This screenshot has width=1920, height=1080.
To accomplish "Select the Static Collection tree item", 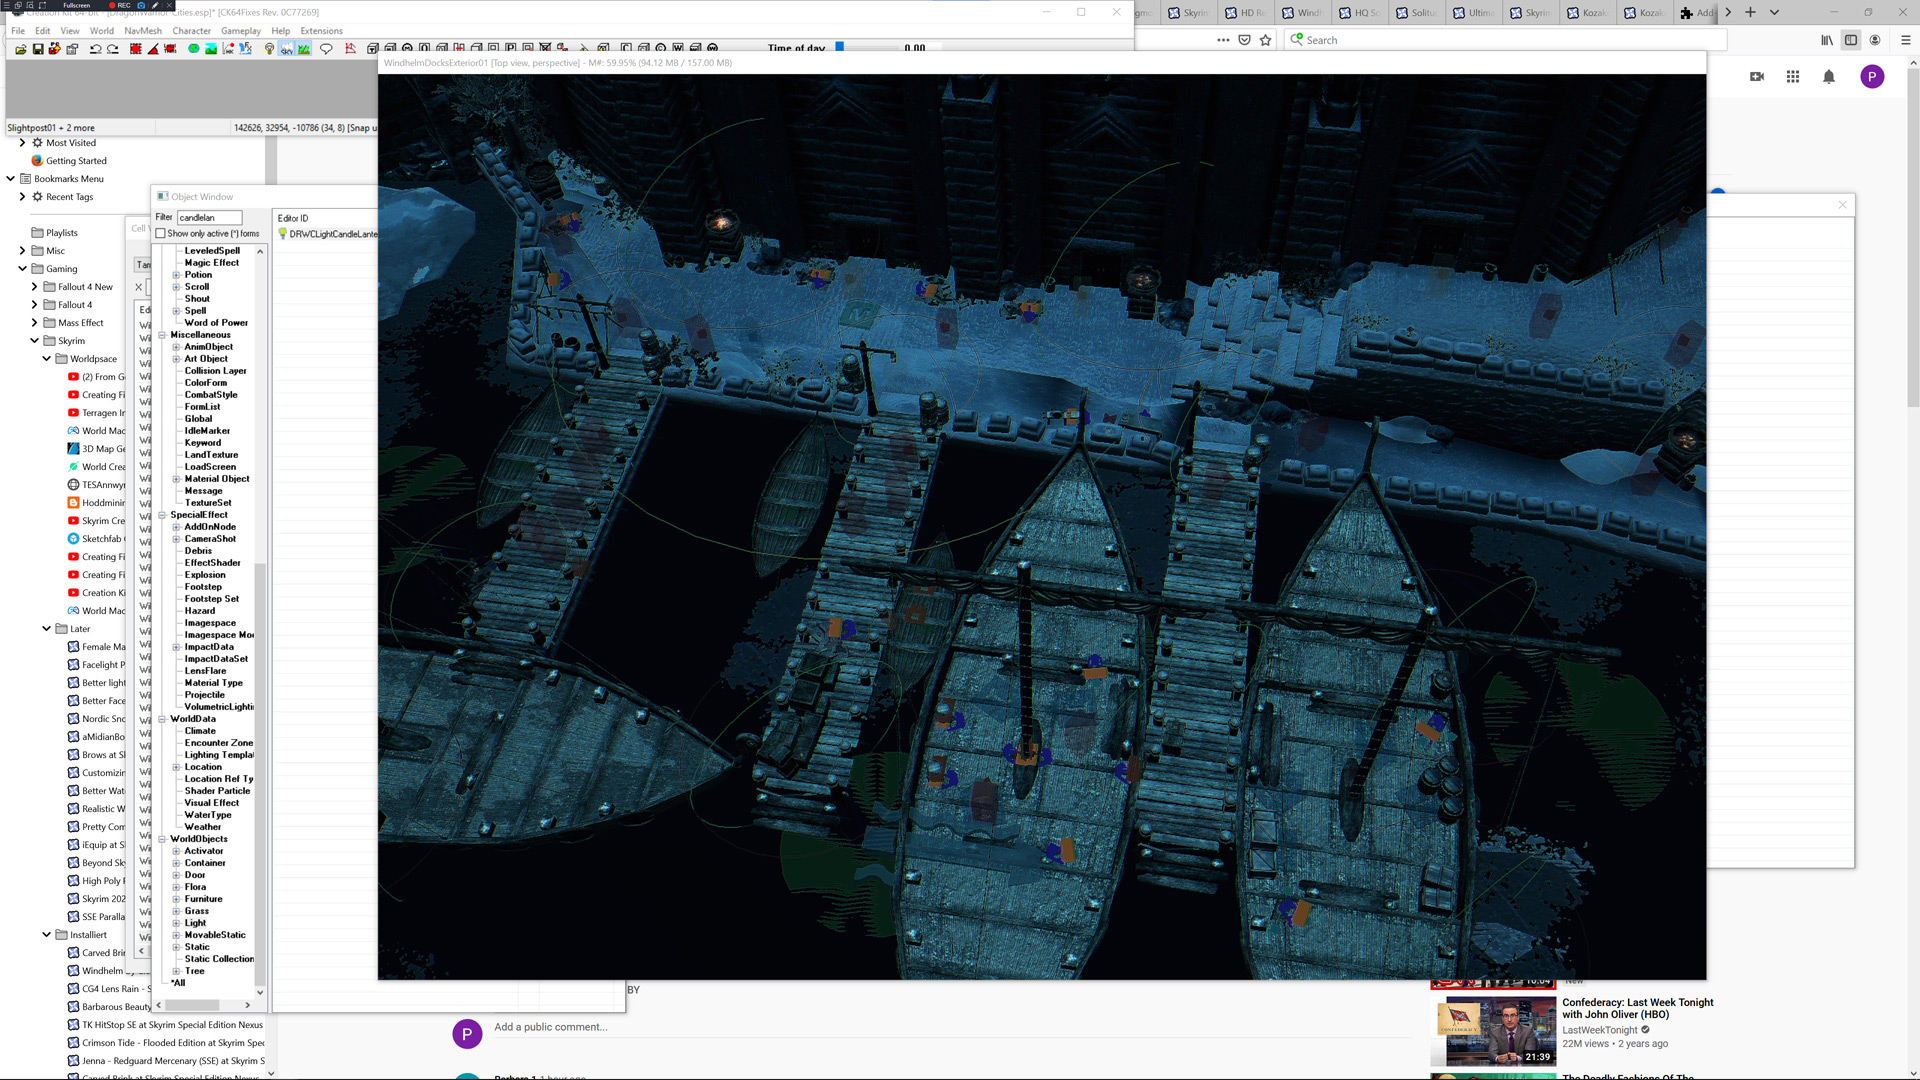I will 219,959.
